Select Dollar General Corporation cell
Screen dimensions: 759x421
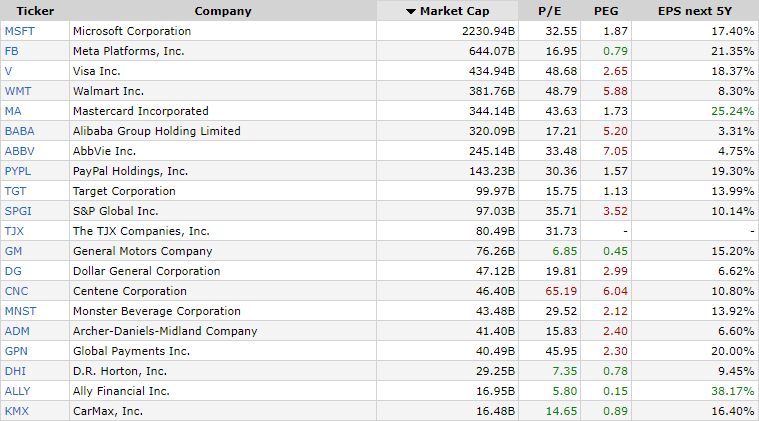coord(223,271)
